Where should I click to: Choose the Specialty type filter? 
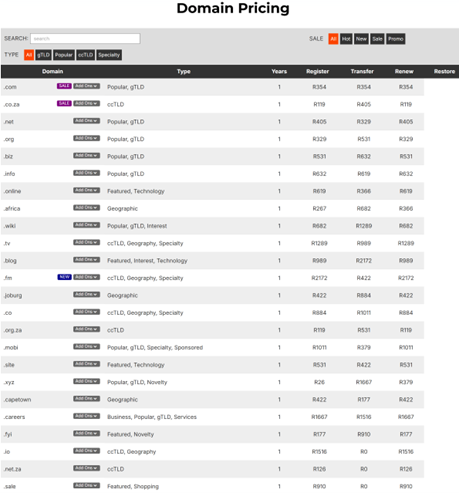click(x=109, y=55)
